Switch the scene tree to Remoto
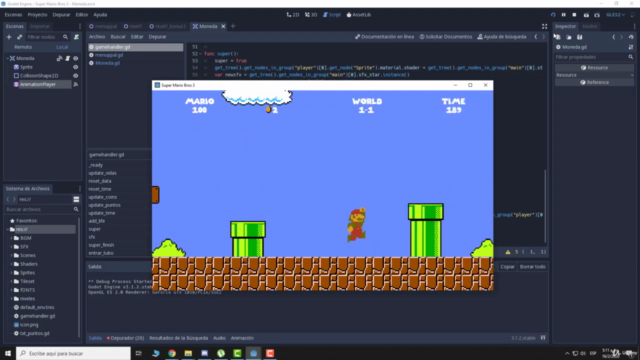This screenshot has height=360, width=640. [23, 47]
